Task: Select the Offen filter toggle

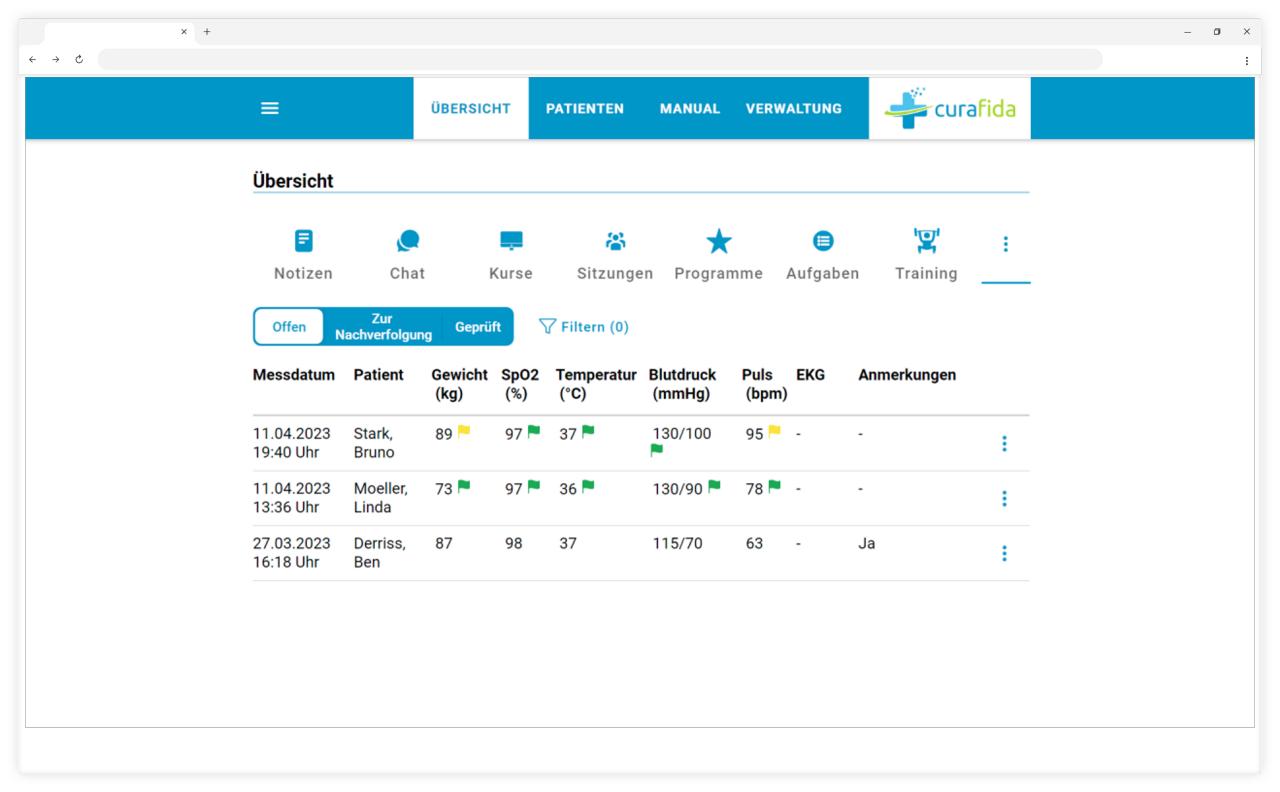Action: (x=289, y=327)
